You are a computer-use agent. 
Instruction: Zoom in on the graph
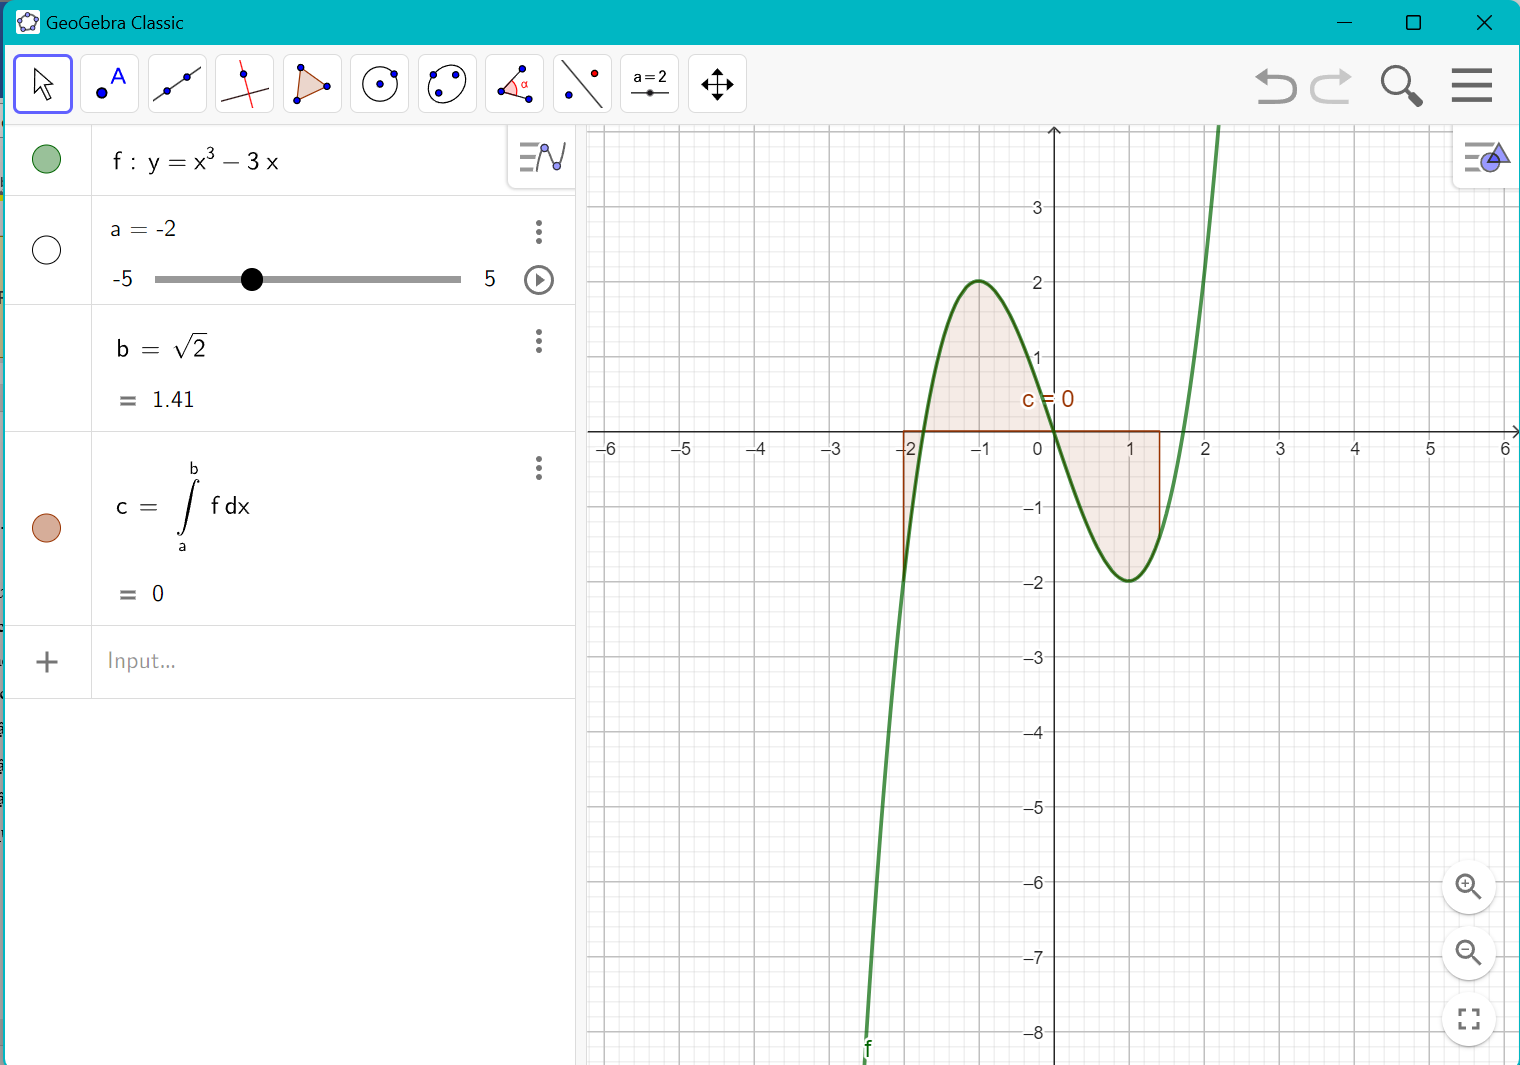pos(1468,886)
